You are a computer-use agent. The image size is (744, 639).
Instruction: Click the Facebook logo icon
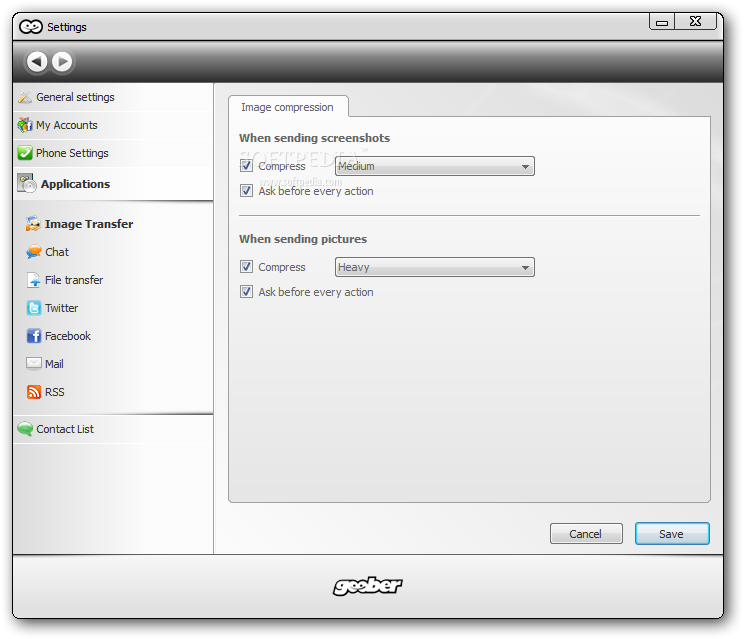click(x=34, y=336)
